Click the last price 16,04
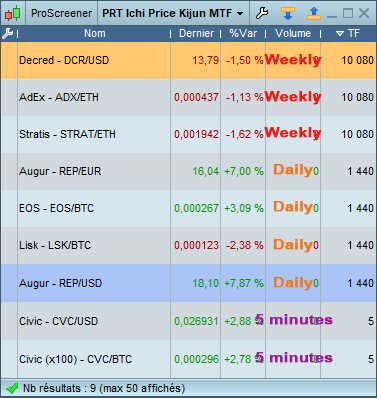377x398 pixels. (205, 171)
